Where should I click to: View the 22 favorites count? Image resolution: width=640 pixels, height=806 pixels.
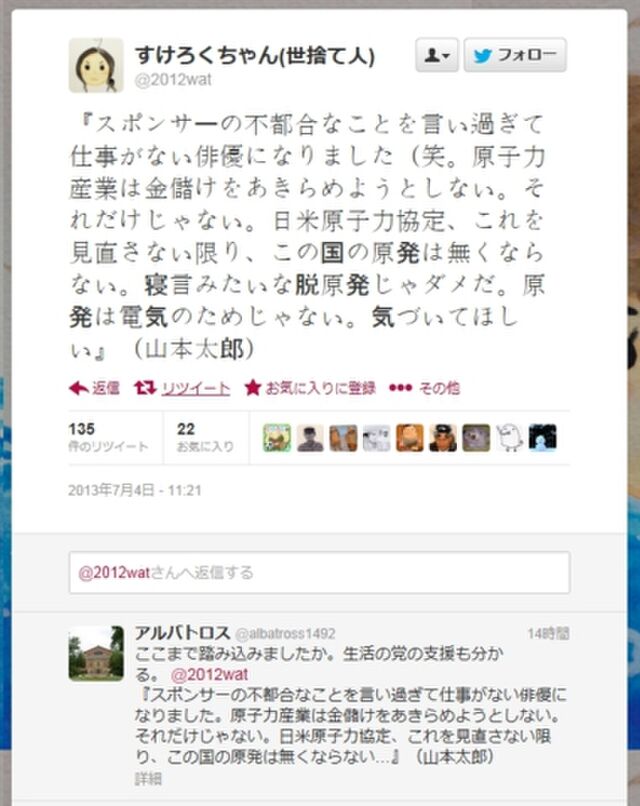[x=205, y=437]
